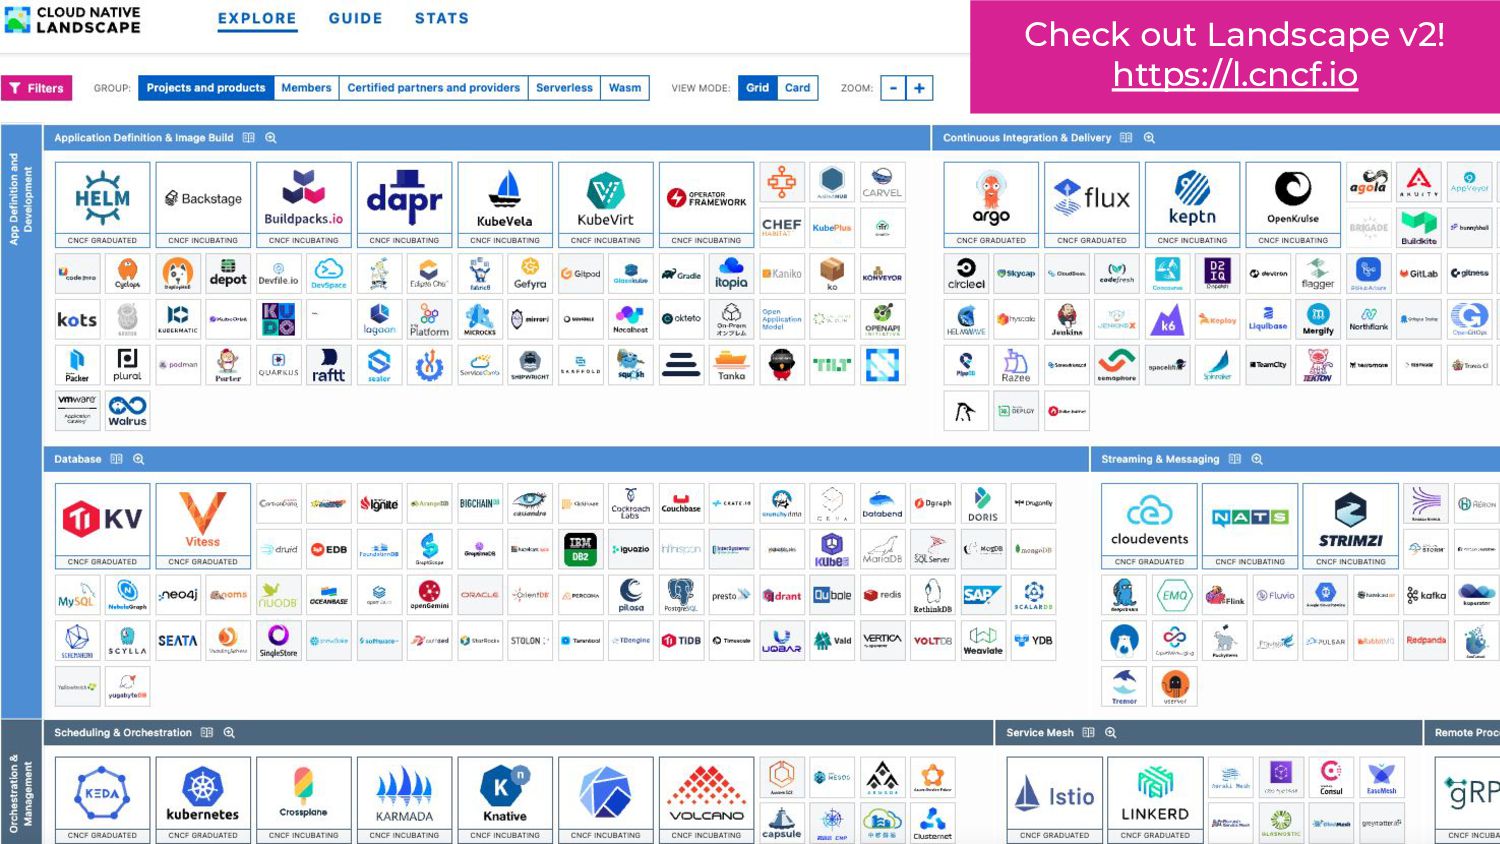This screenshot has height=844, width=1500.
Task: Open Streaming & Messaging guide icon
Action: click(x=1235, y=459)
